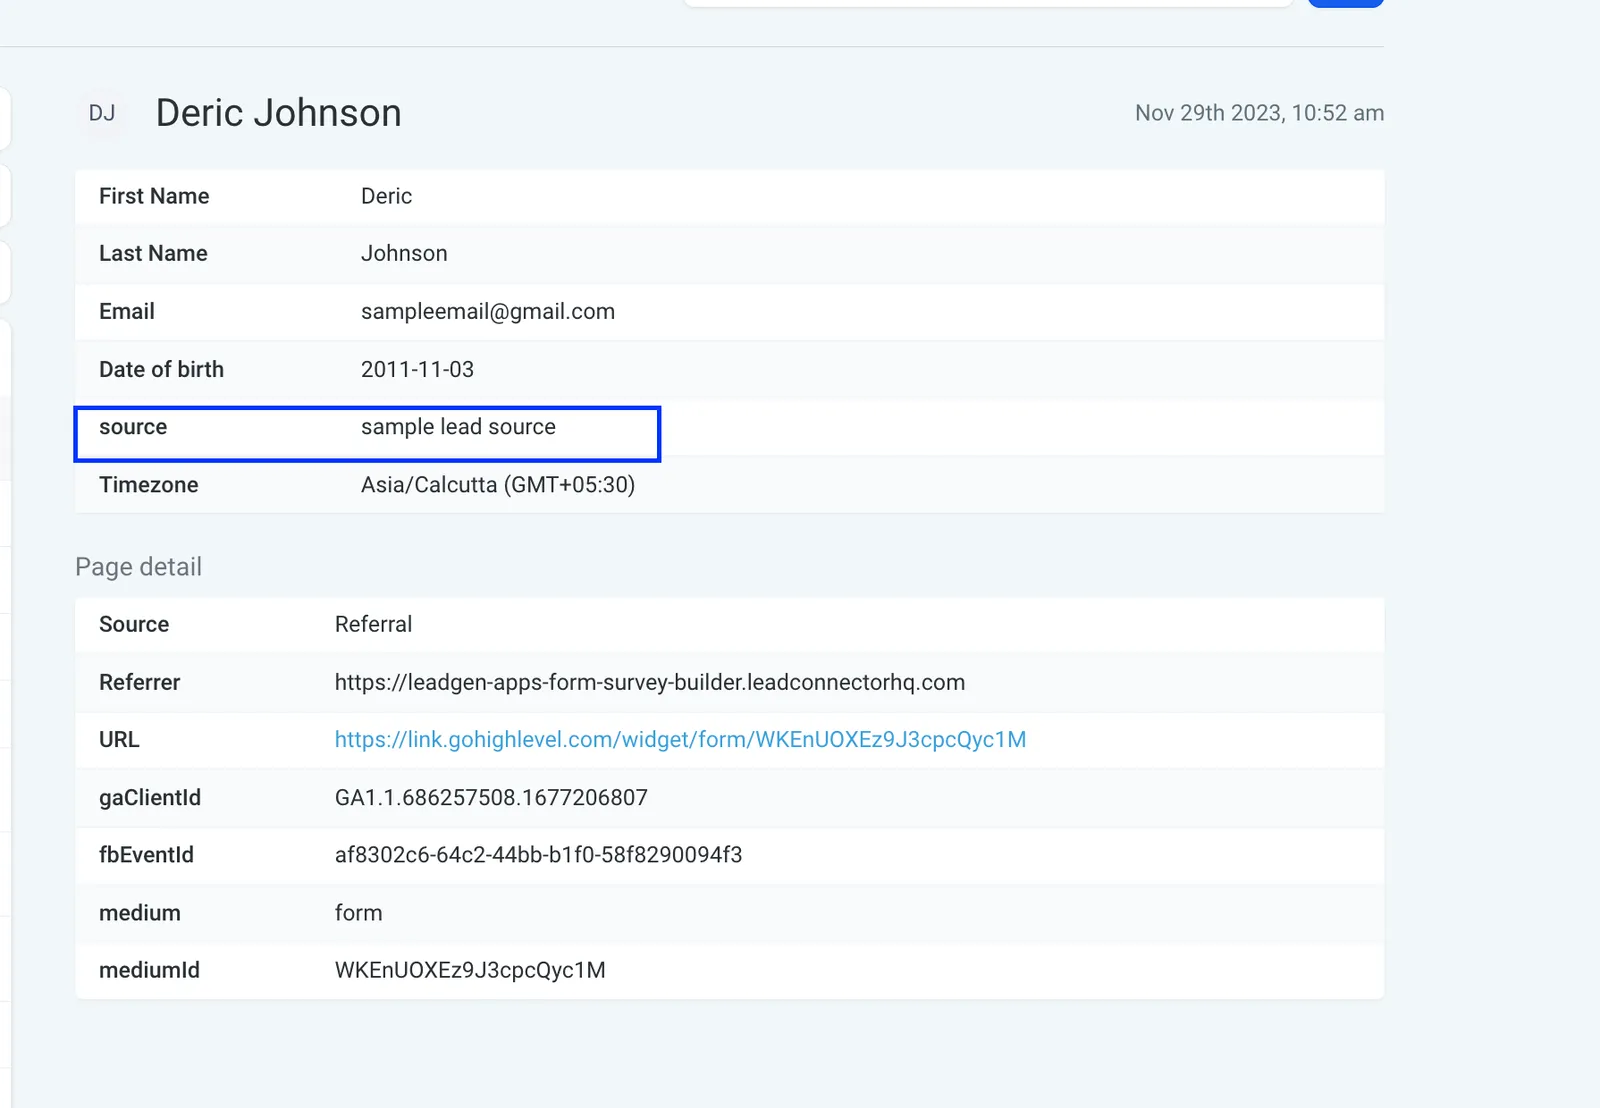
Task: Select the Referrer leadconnectorhq URL text
Action: coord(650,682)
